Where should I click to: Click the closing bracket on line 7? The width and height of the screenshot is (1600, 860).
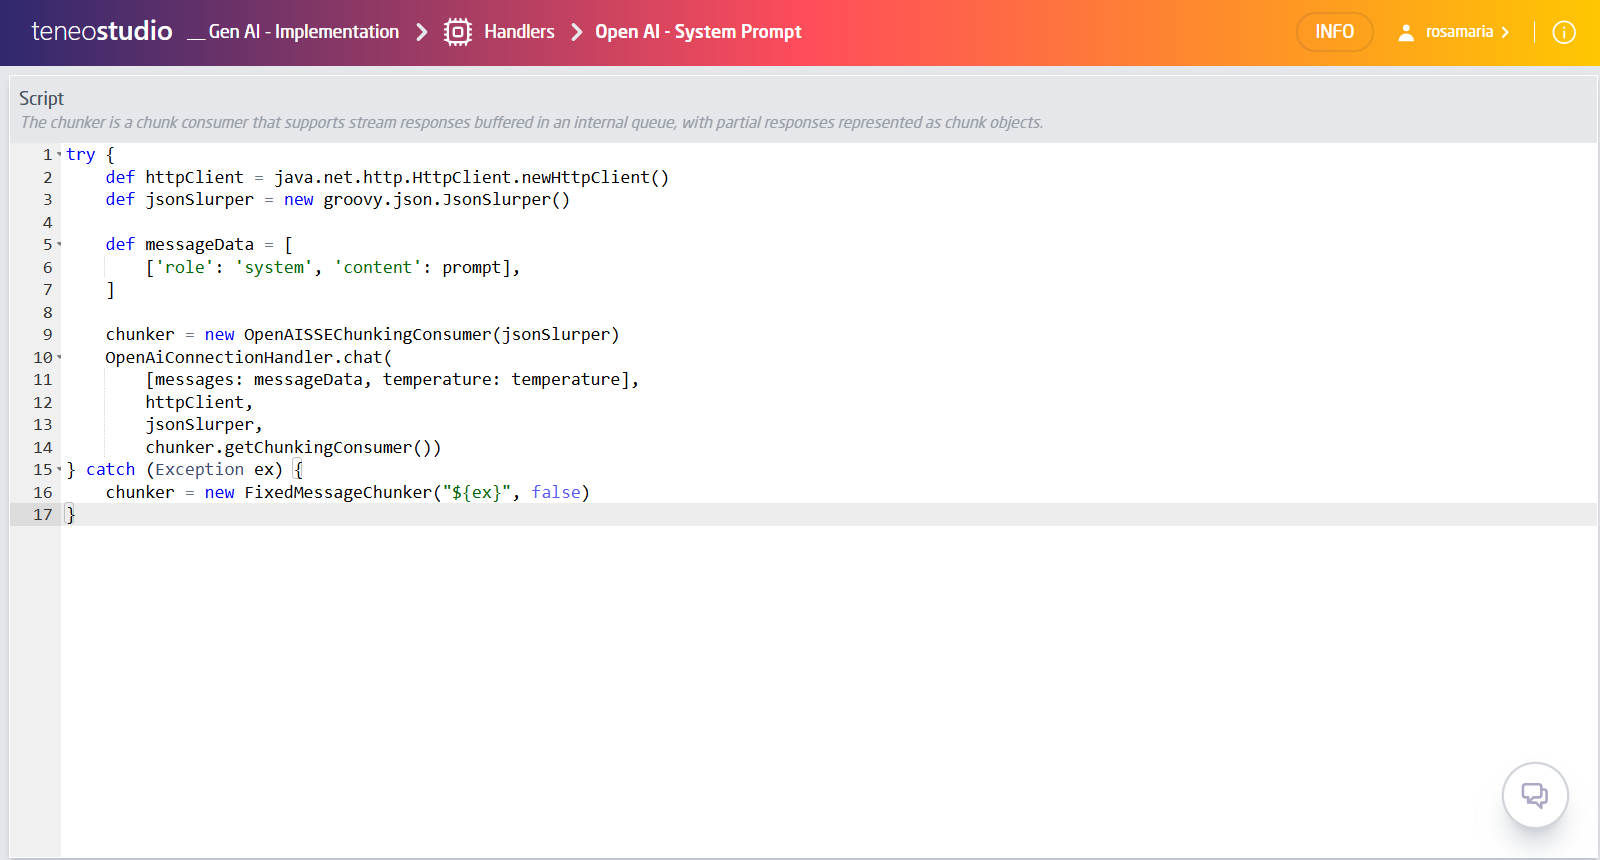click(110, 290)
